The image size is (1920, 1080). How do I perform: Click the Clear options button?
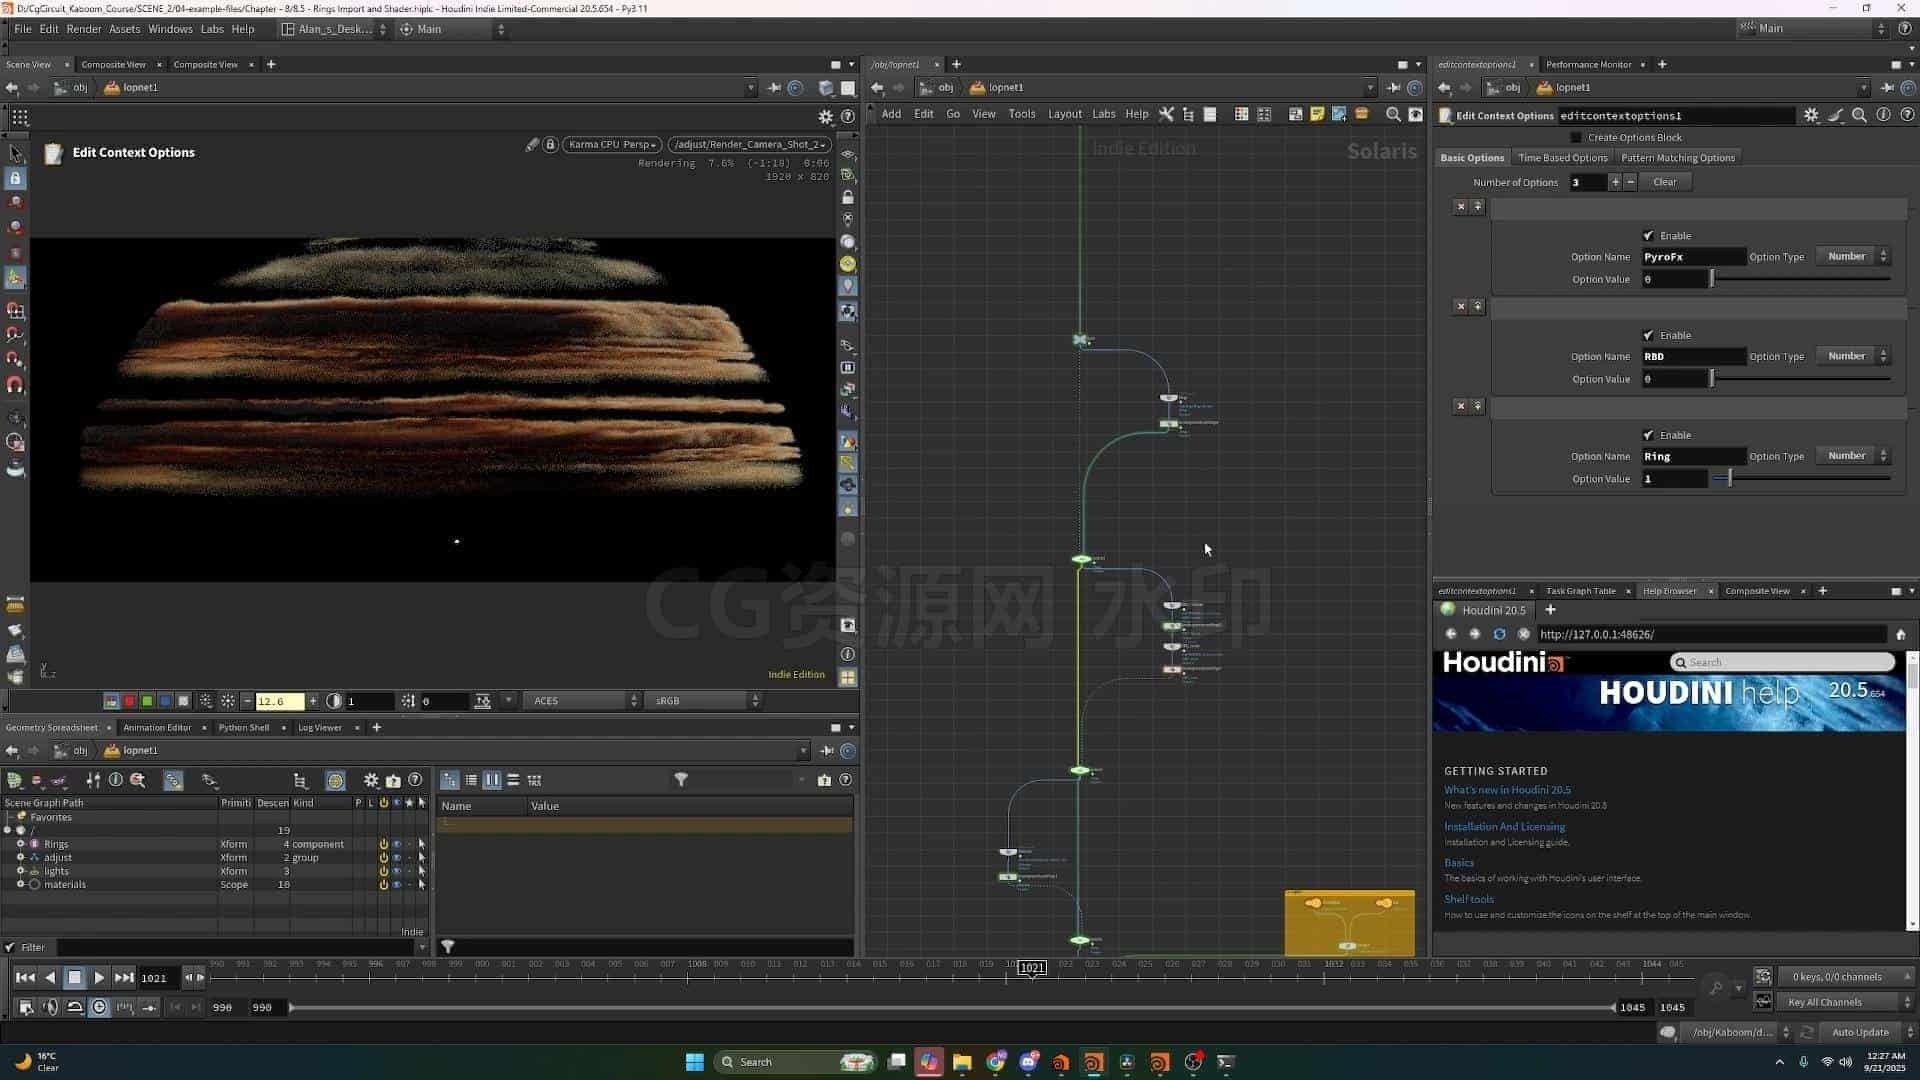[1664, 182]
